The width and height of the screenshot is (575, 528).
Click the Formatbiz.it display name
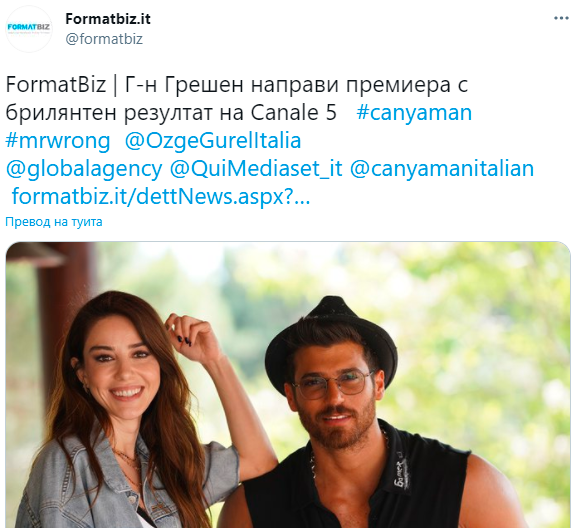pyautogui.click(x=108, y=19)
